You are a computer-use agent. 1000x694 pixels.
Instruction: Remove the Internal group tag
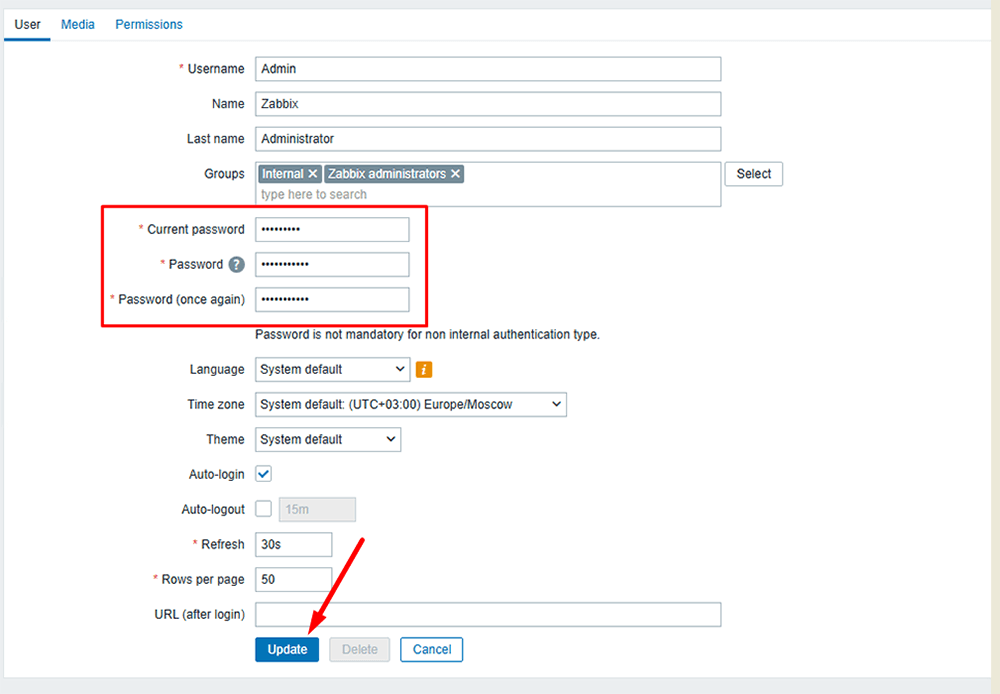click(312, 174)
